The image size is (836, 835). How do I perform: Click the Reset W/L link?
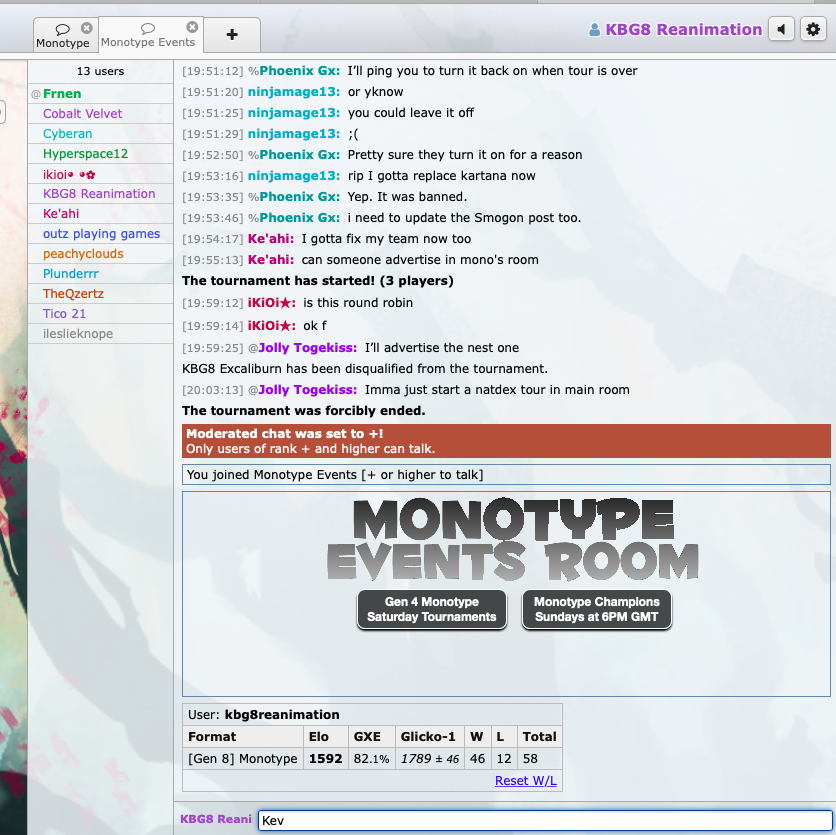click(525, 780)
